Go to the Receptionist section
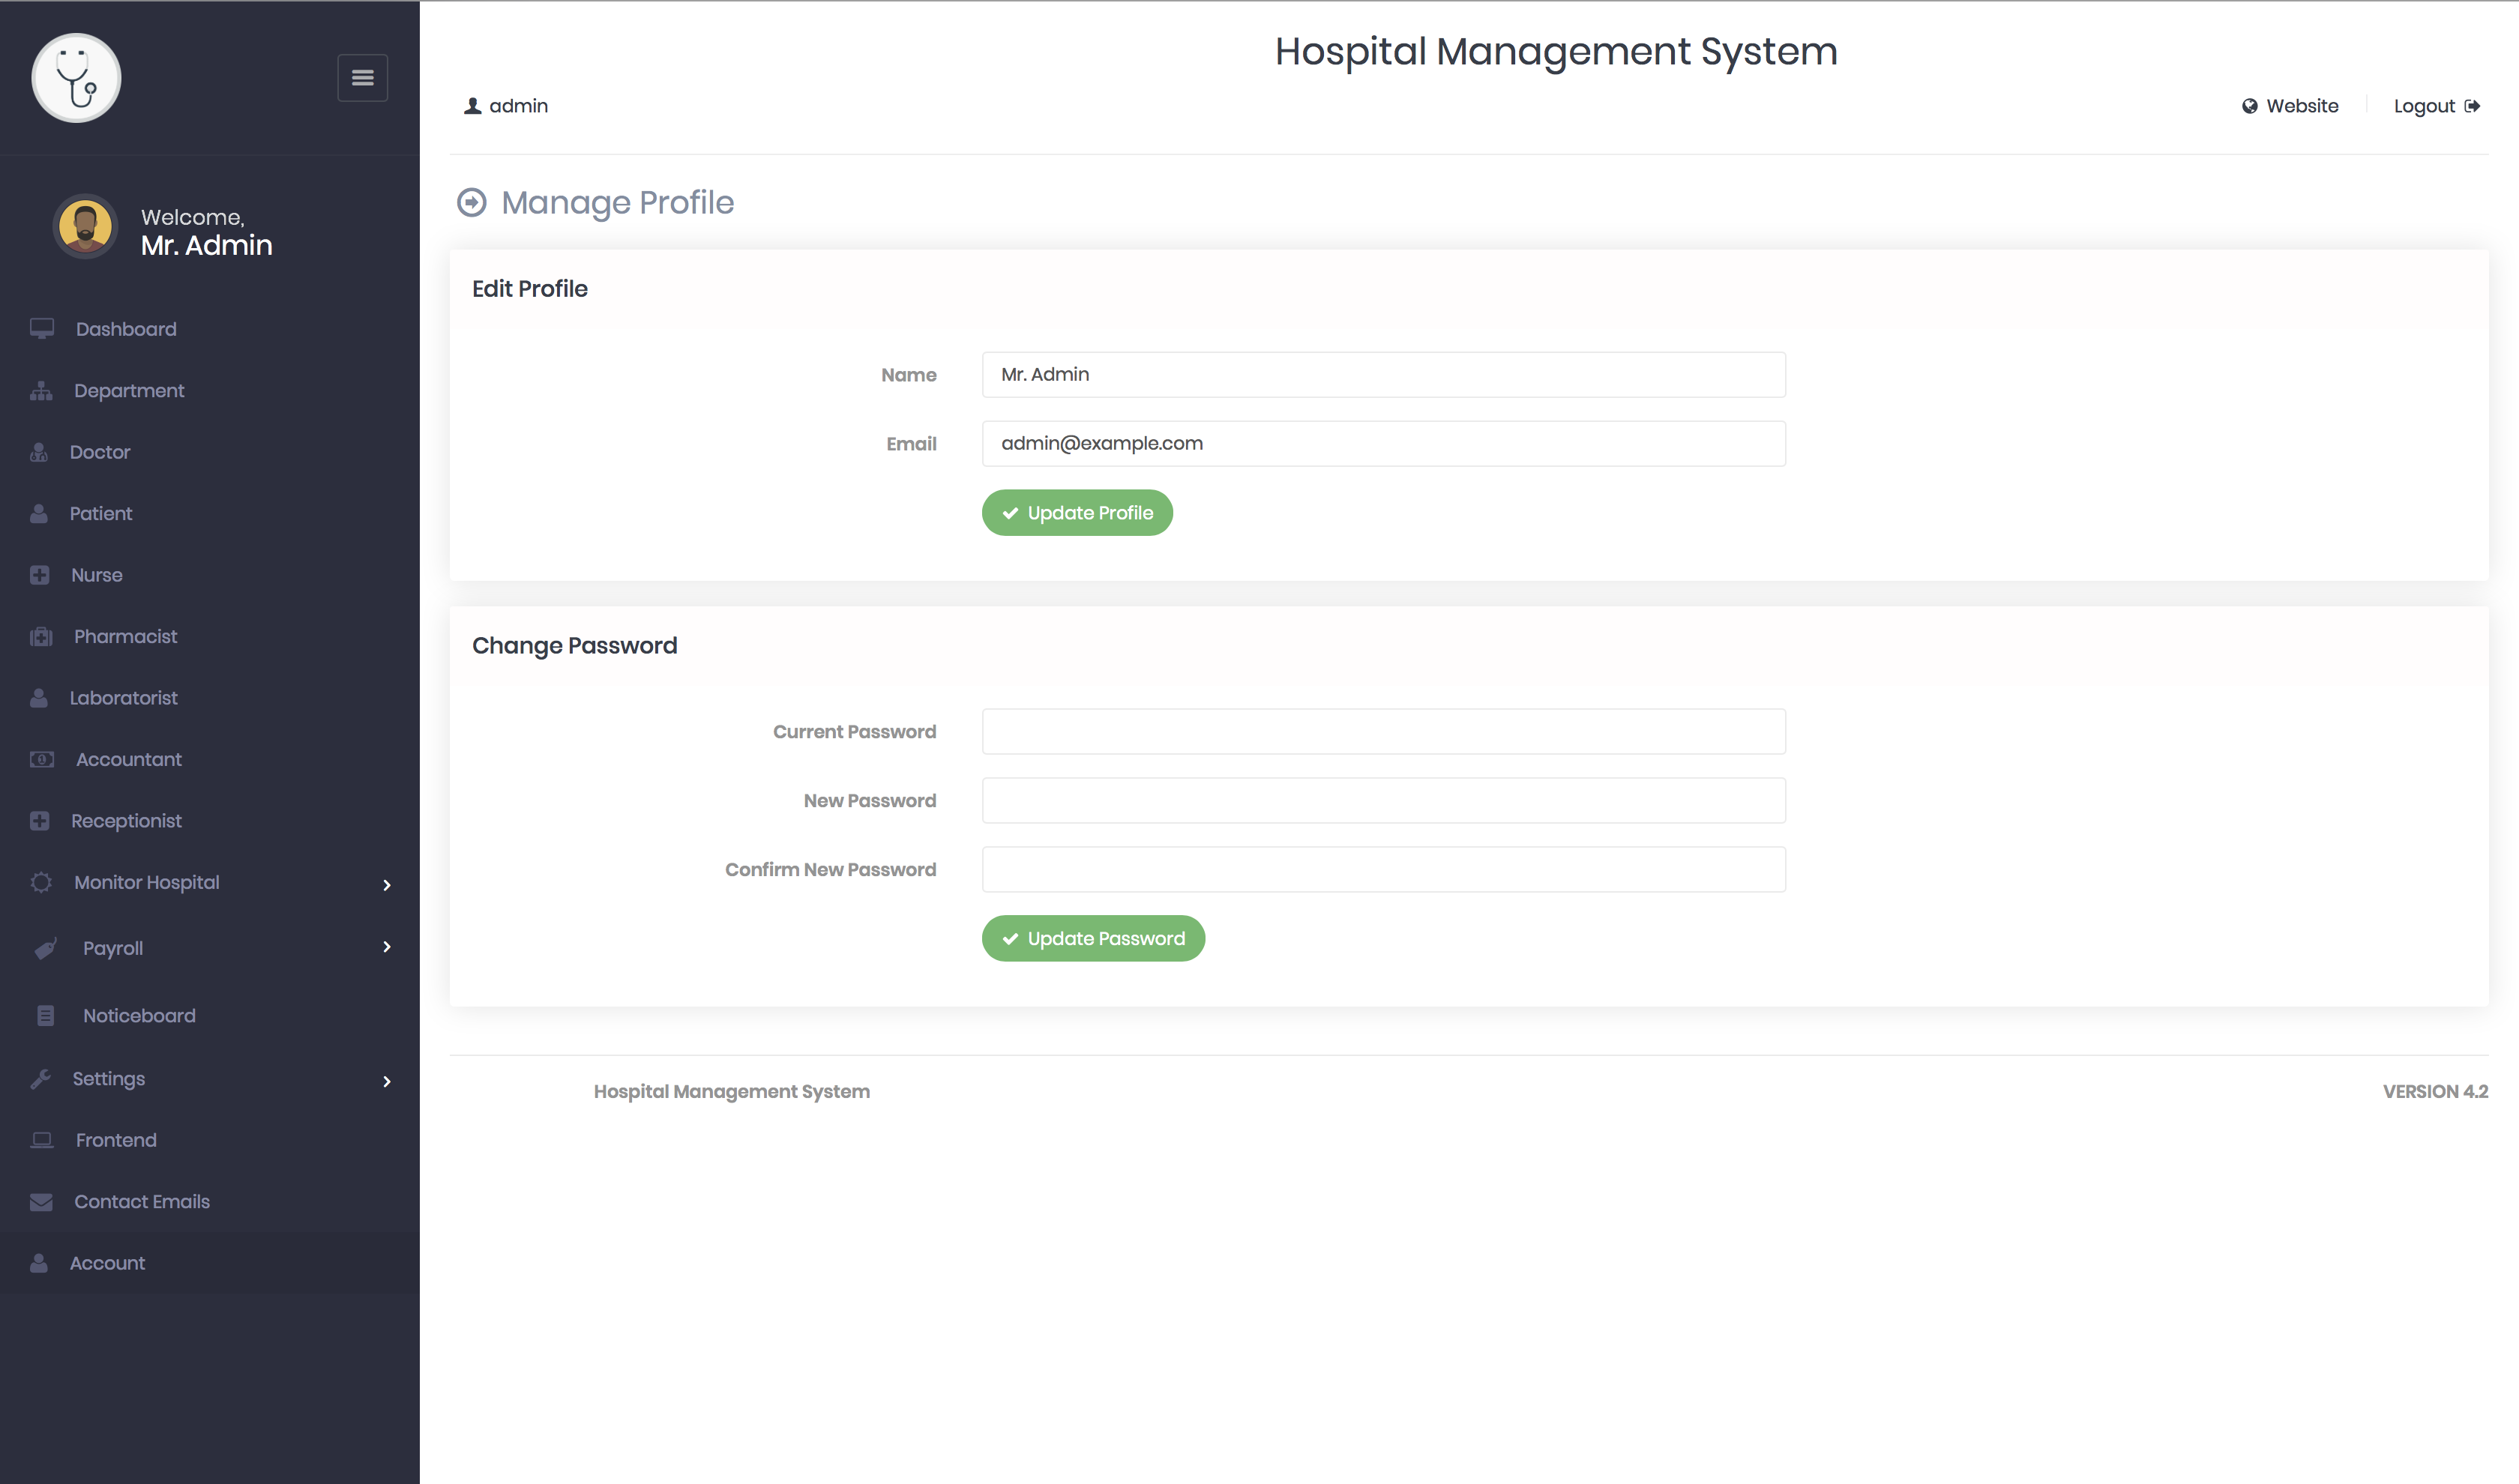The height and width of the screenshot is (1484, 2519). [x=126, y=821]
